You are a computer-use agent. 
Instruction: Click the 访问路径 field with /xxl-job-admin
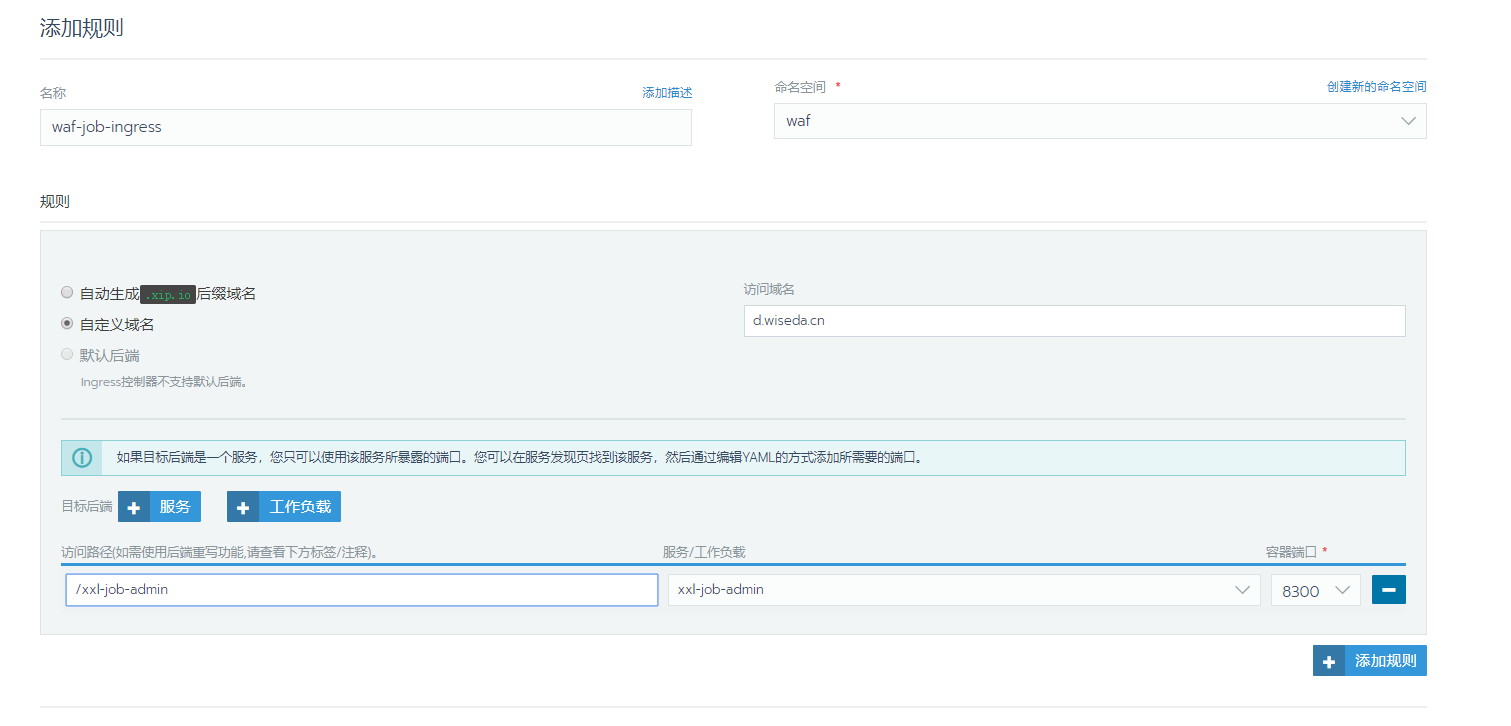361,590
